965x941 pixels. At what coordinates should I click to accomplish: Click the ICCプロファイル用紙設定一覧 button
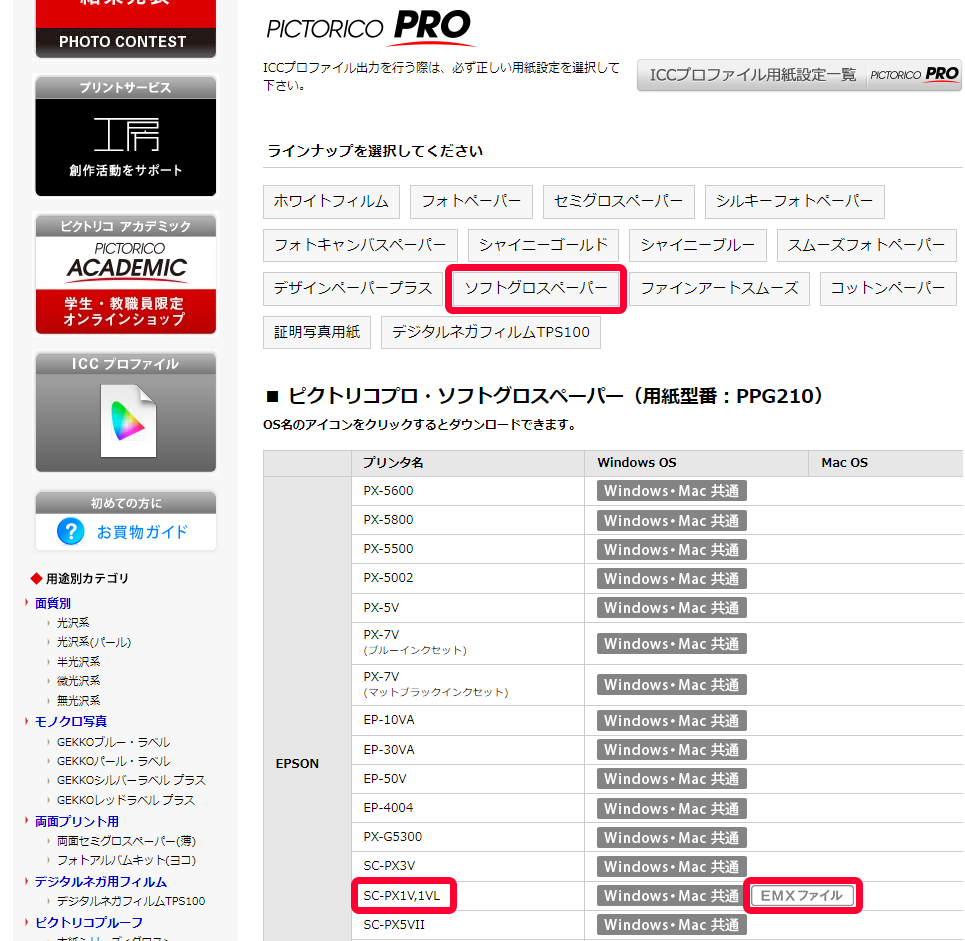799,75
